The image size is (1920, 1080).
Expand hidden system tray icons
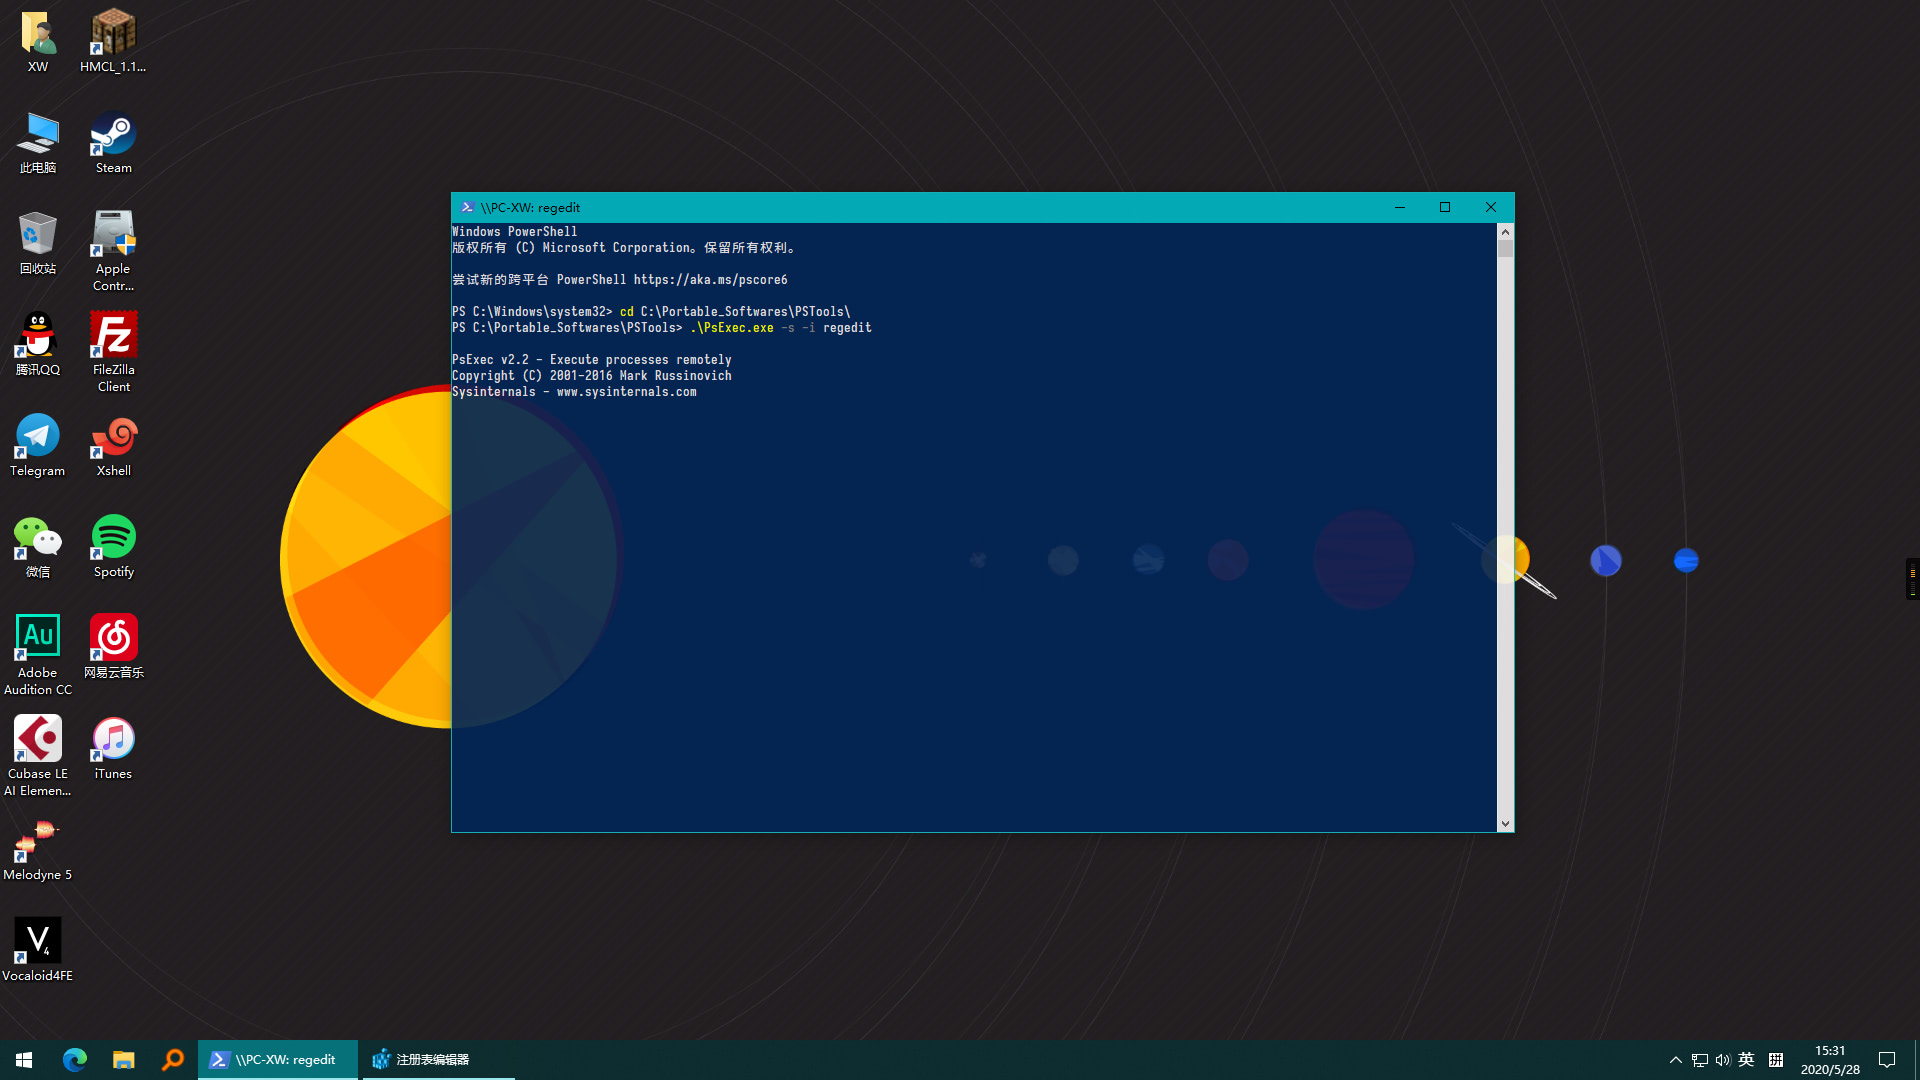(x=1675, y=1060)
